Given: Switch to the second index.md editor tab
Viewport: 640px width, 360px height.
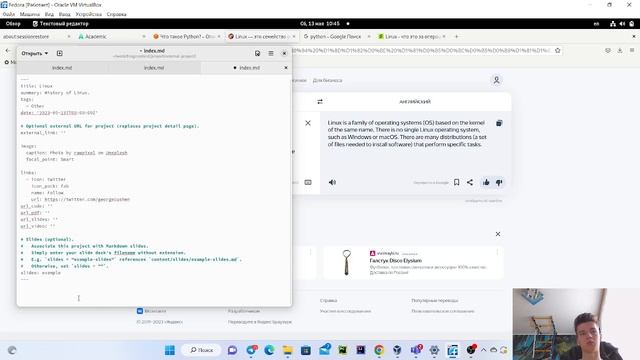Looking at the screenshot, I should (x=154, y=68).
